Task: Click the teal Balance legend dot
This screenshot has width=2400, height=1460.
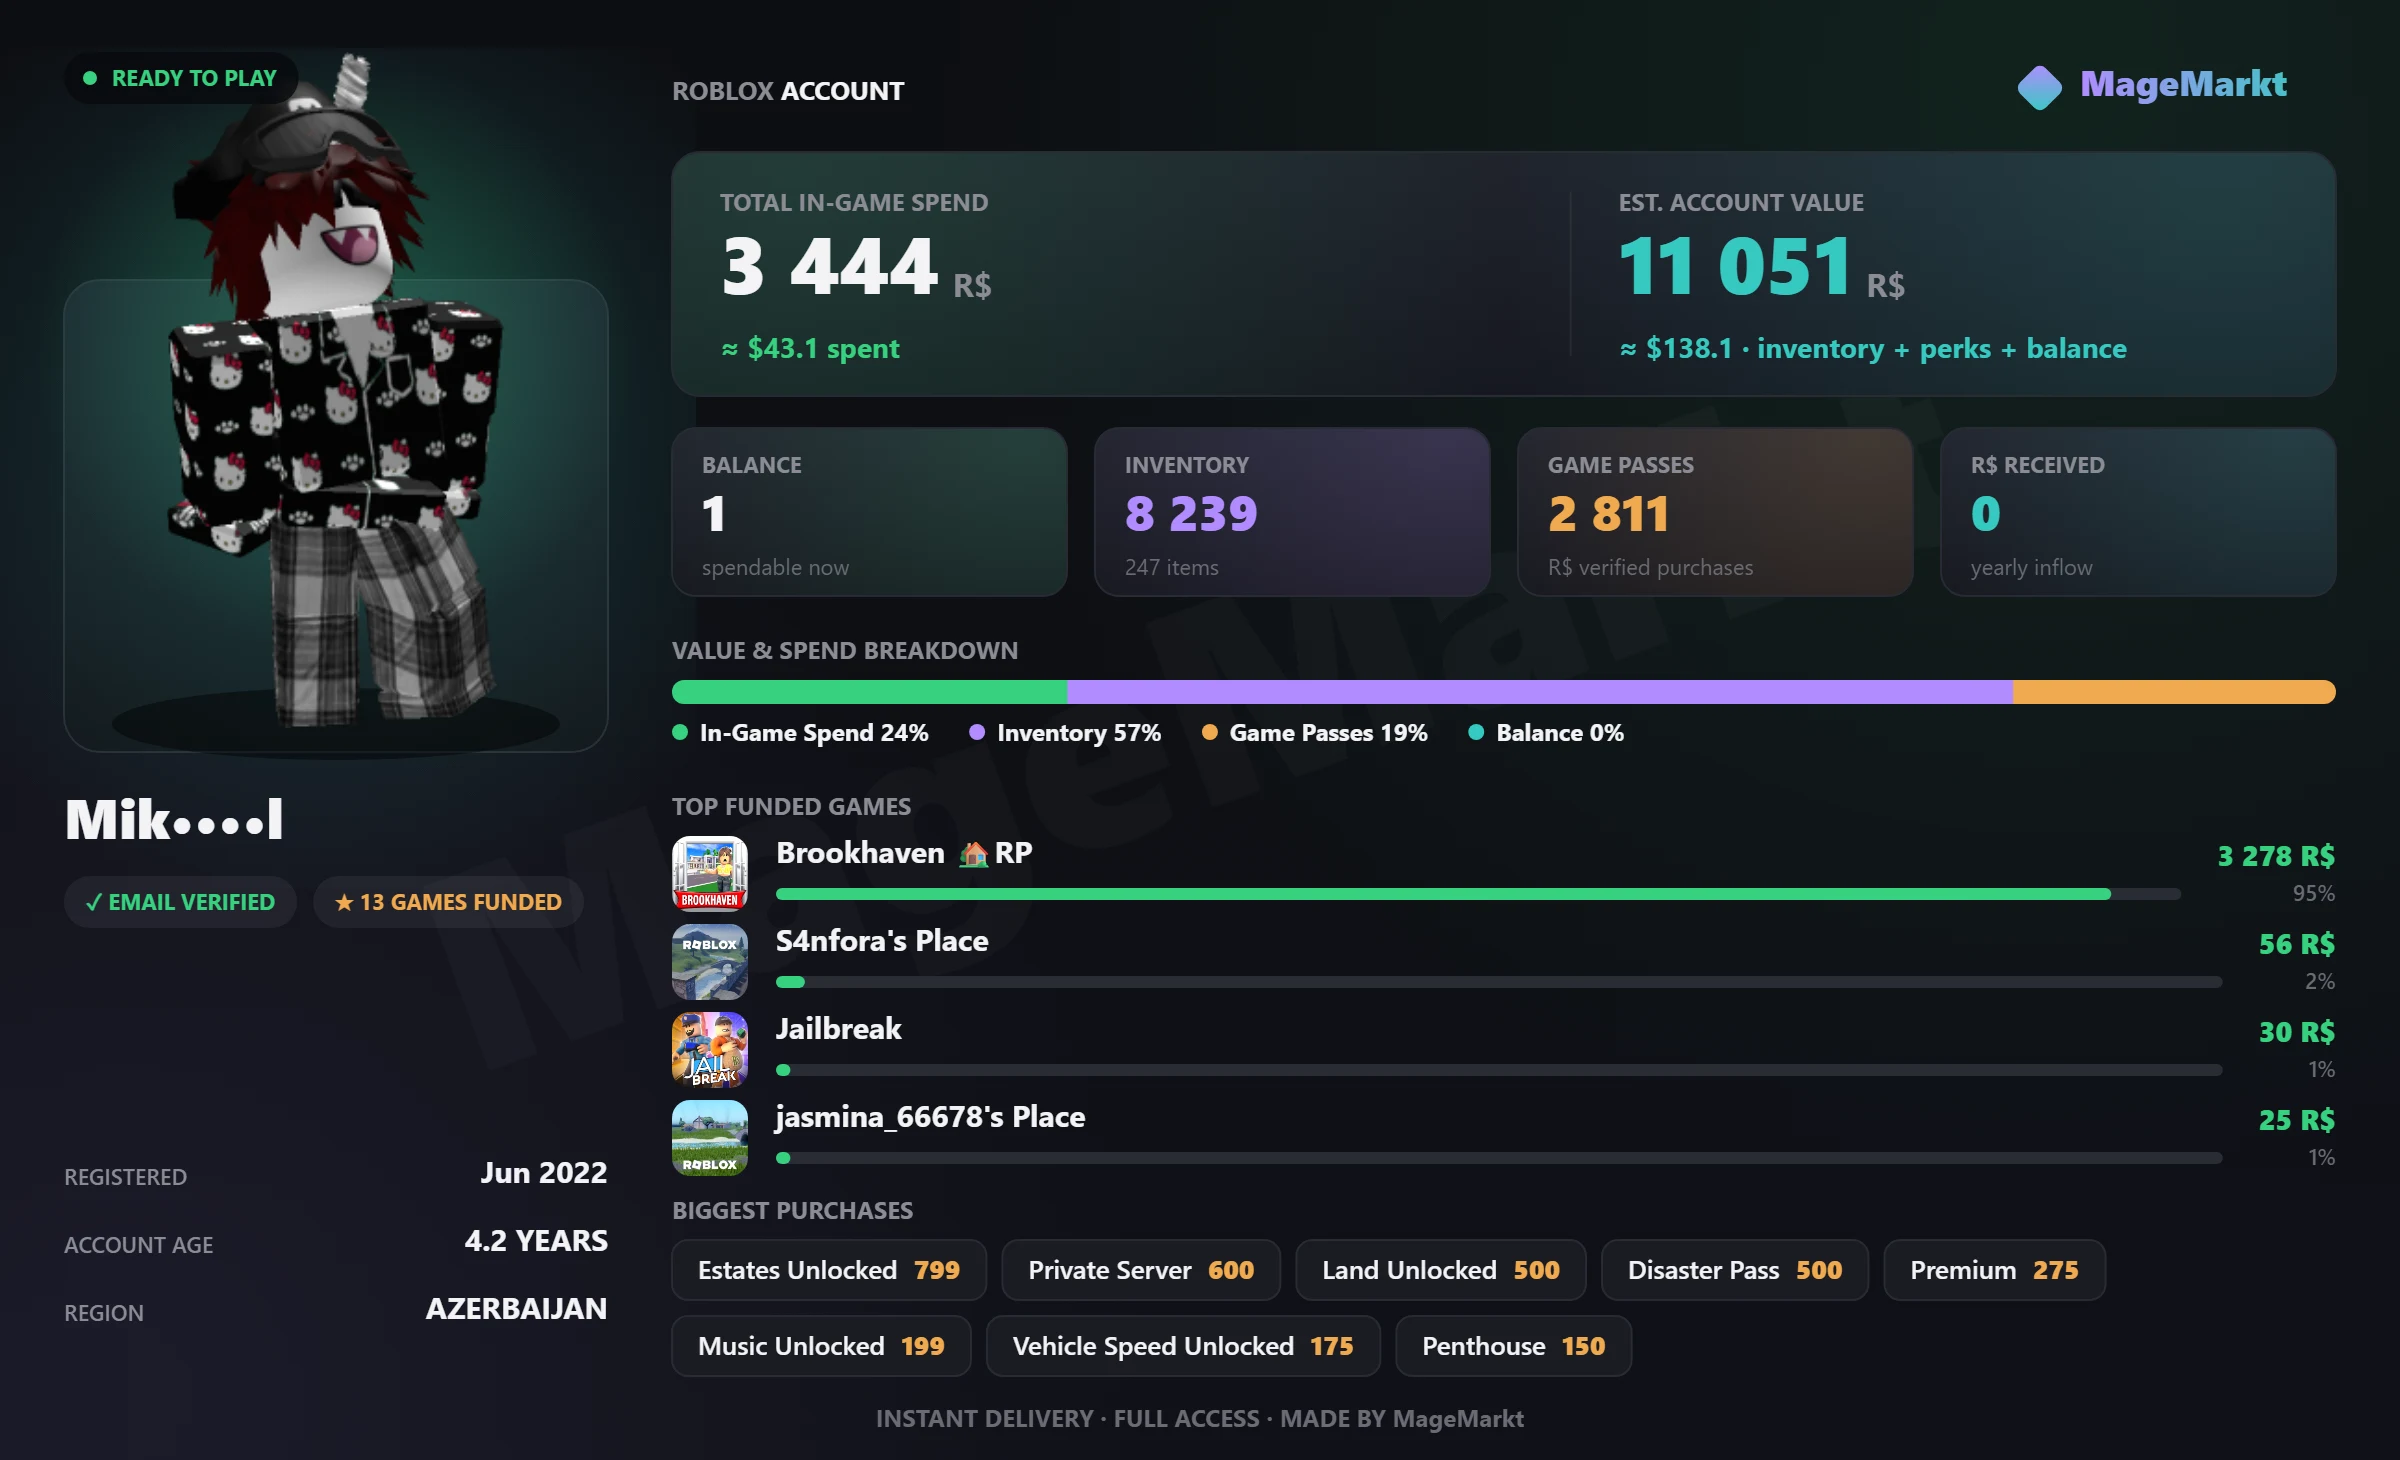Action: 1476,732
